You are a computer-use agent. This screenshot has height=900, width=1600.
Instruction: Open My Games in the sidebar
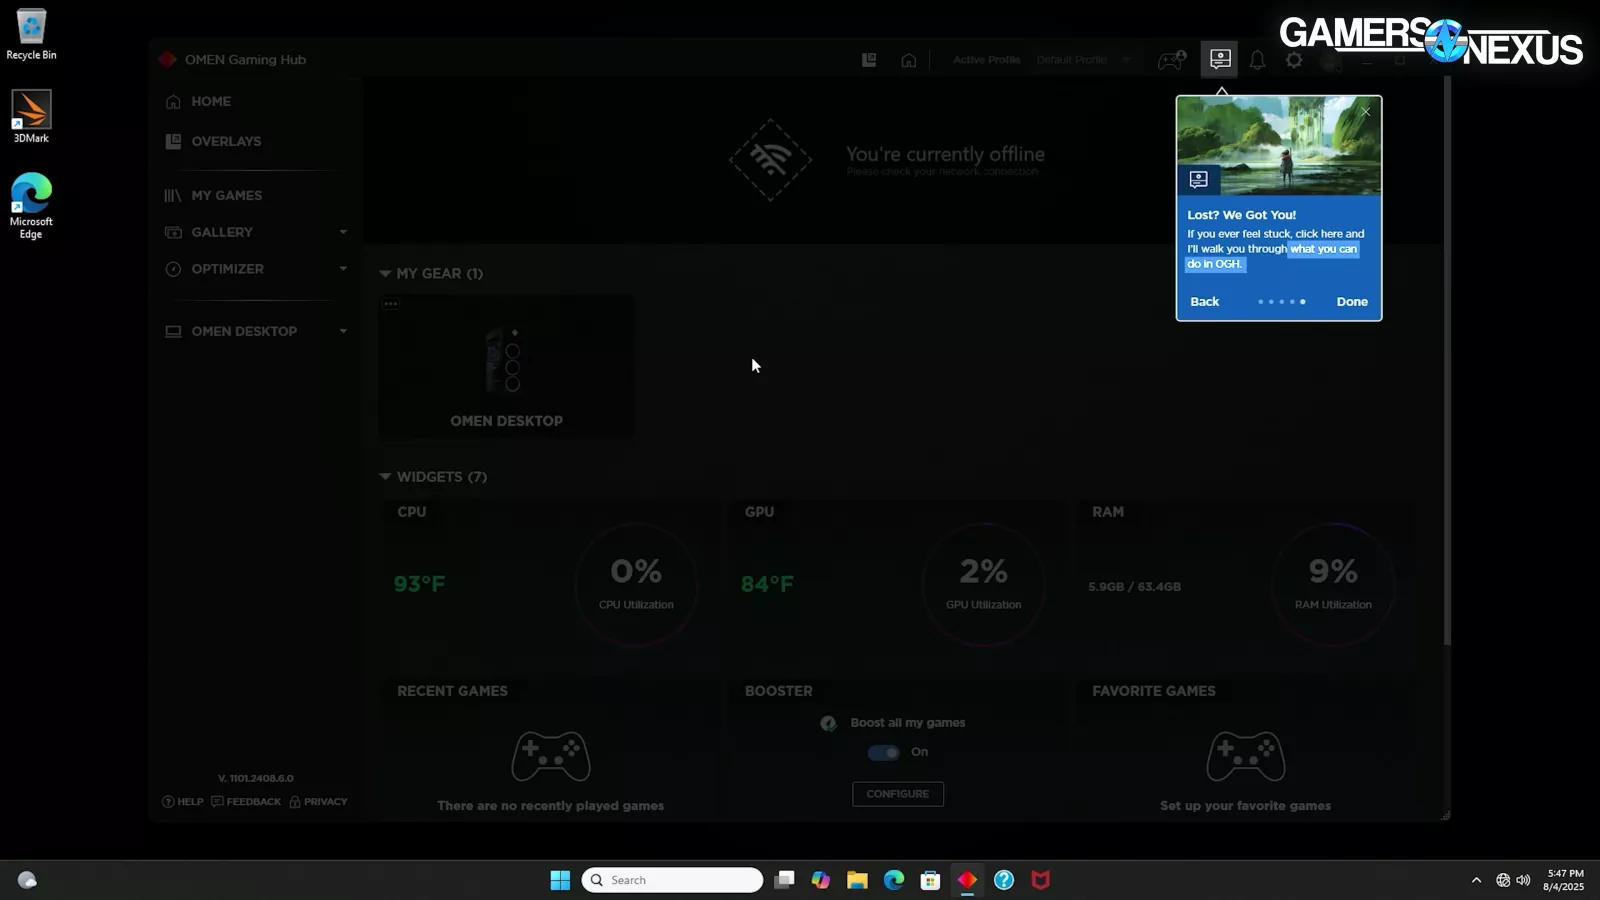pyautogui.click(x=226, y=195)
